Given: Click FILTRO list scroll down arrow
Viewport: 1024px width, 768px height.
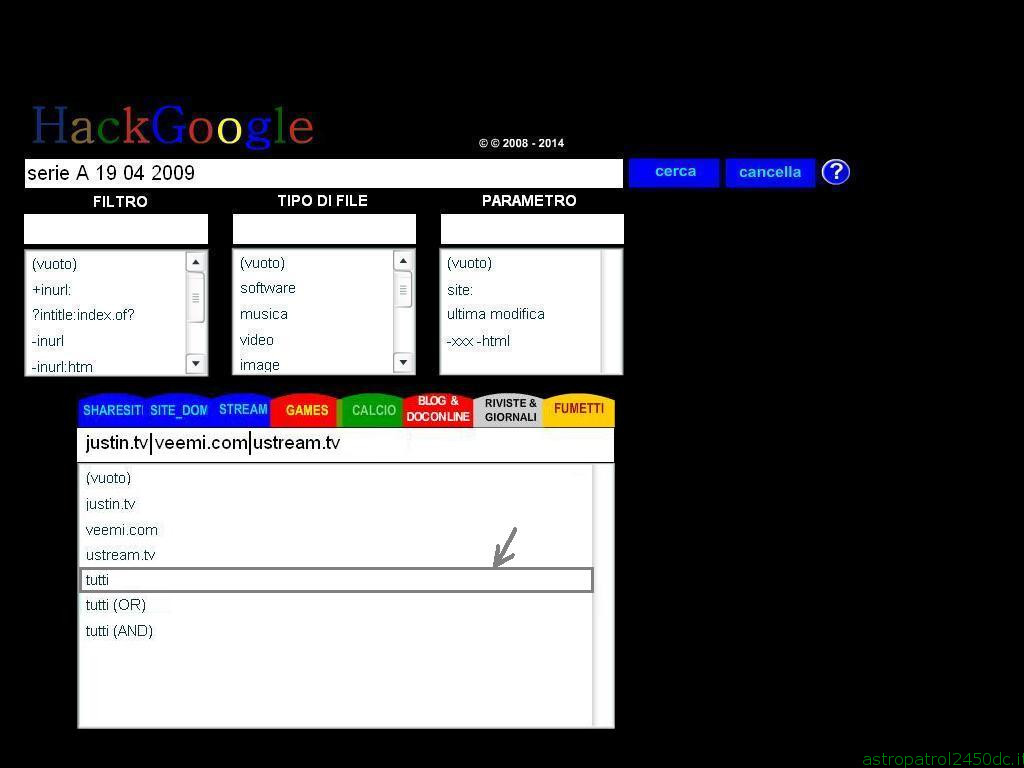Looking at the screenshot, I should pos(196,363).
